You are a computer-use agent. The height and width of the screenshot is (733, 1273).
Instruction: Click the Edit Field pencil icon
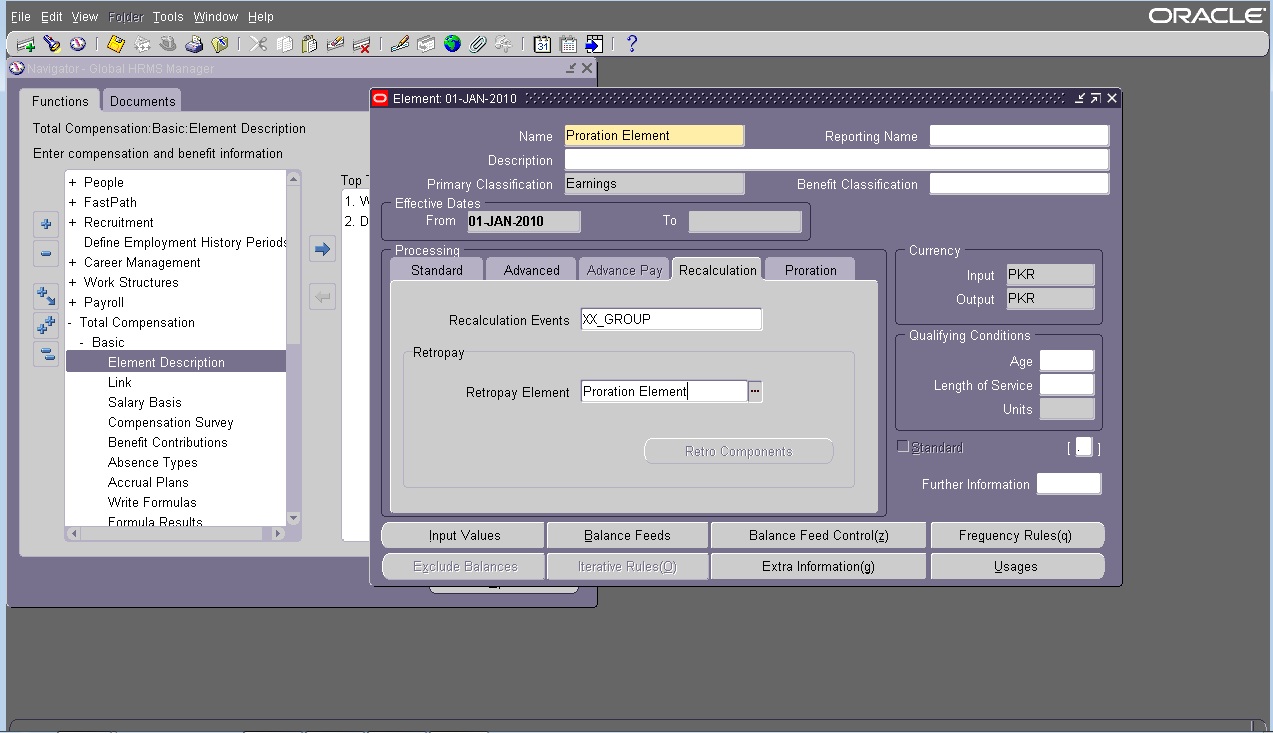click(400, 44)
